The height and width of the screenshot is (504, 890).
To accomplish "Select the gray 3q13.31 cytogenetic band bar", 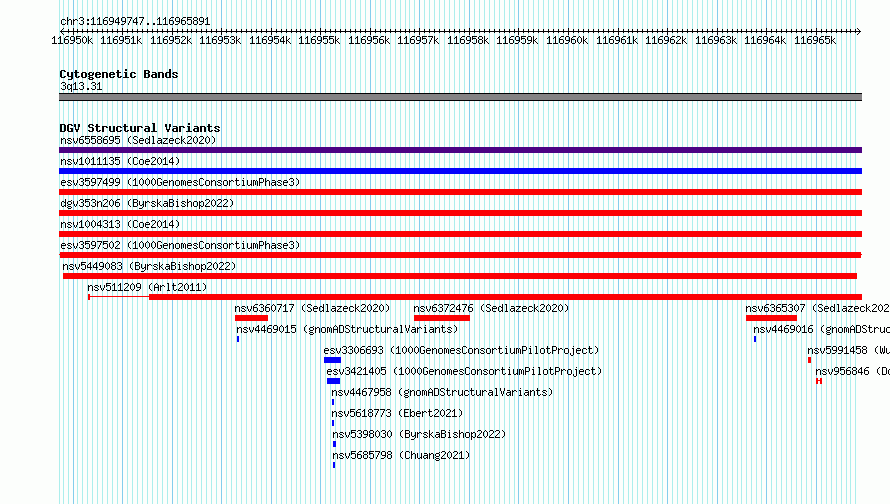I will 460,97.
